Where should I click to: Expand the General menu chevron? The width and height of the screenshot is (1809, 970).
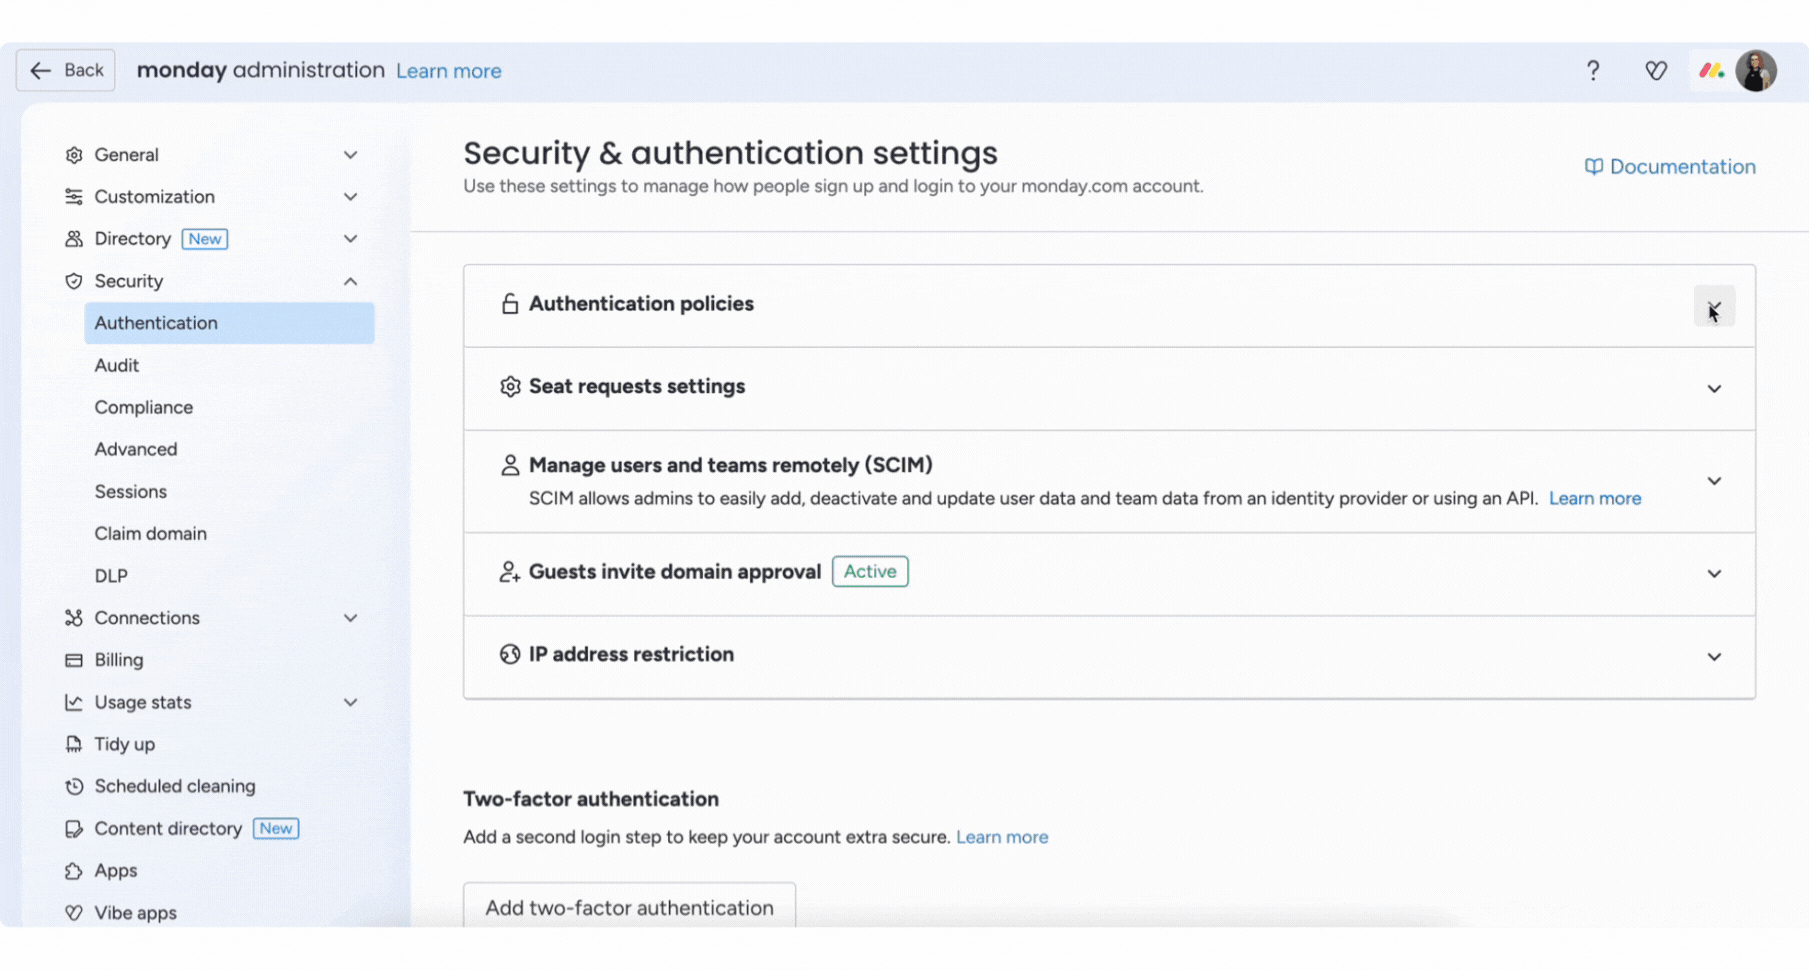[350, 155]
